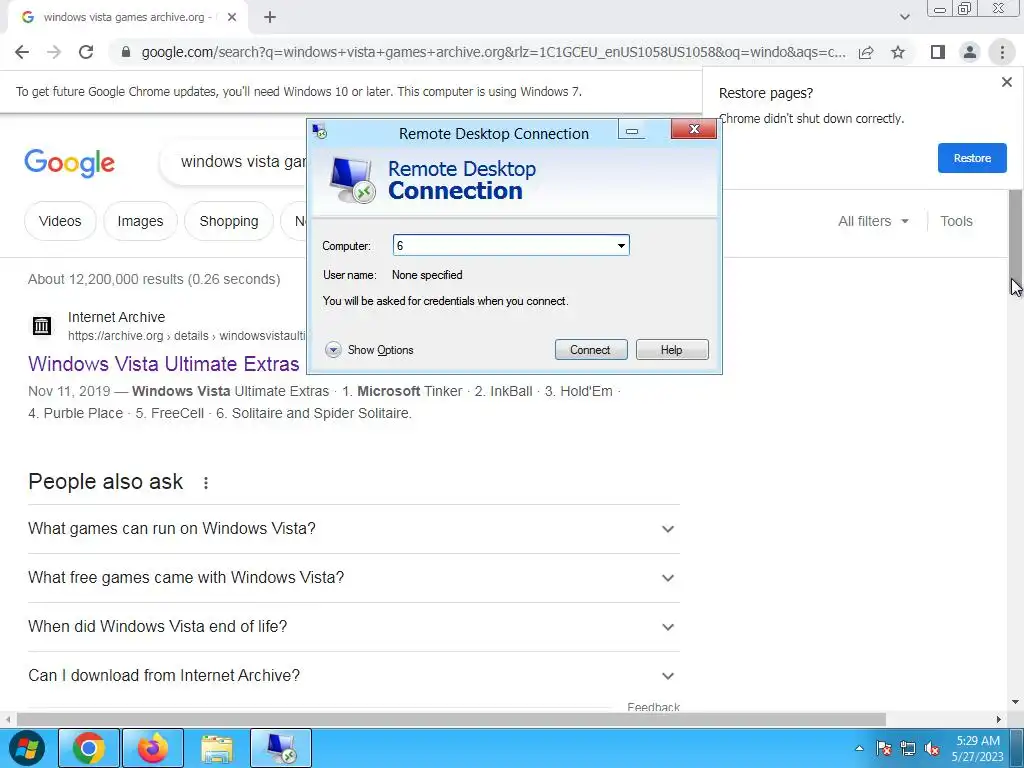Open Chrome three-dot menu

1002,52
